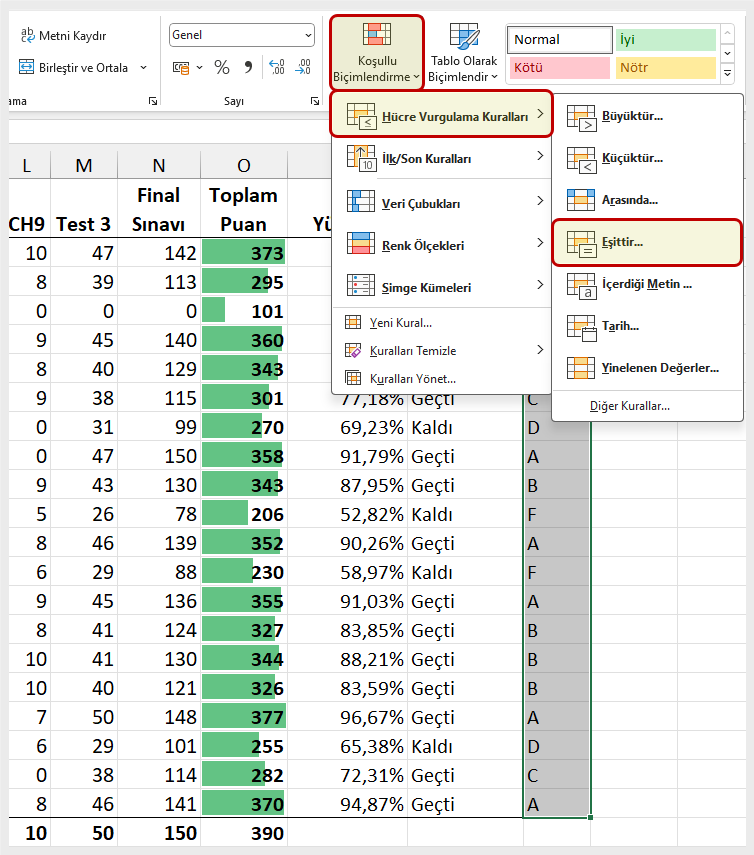Choose the Arasında... rule
The height and width of the screenshot is (855, 754).
(x=647, y=200)
